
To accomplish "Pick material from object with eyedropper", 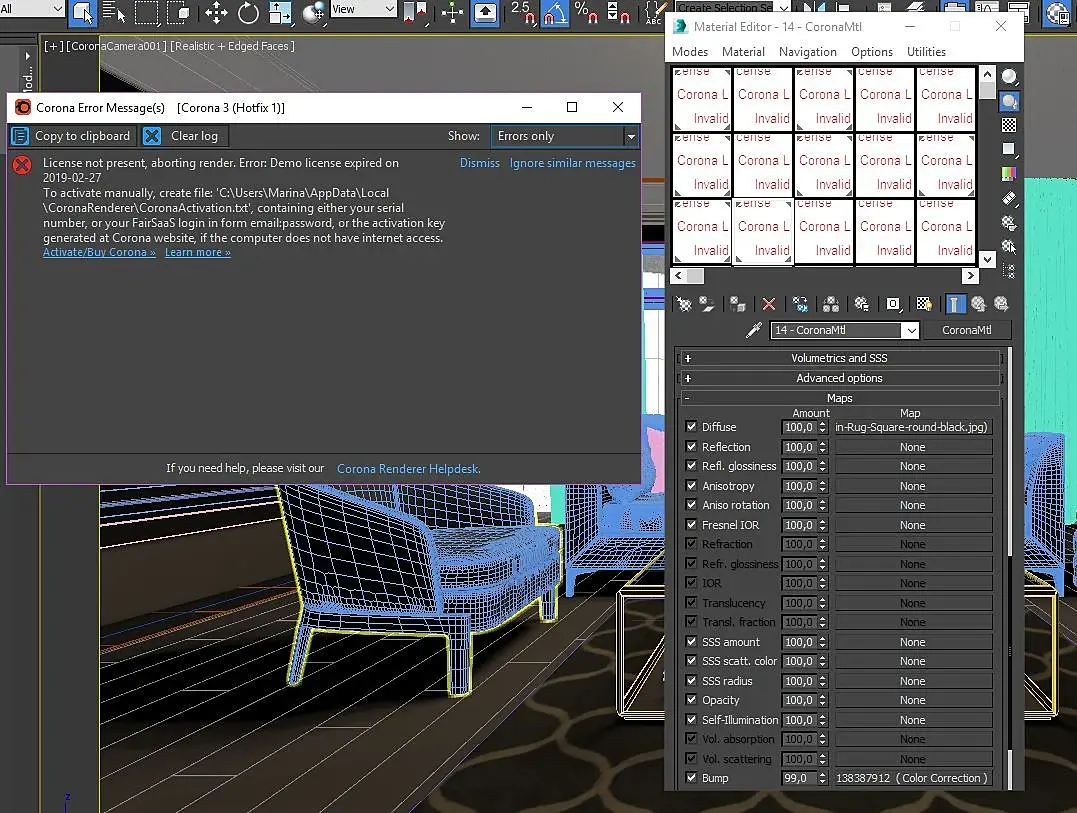I will [755, 330].
